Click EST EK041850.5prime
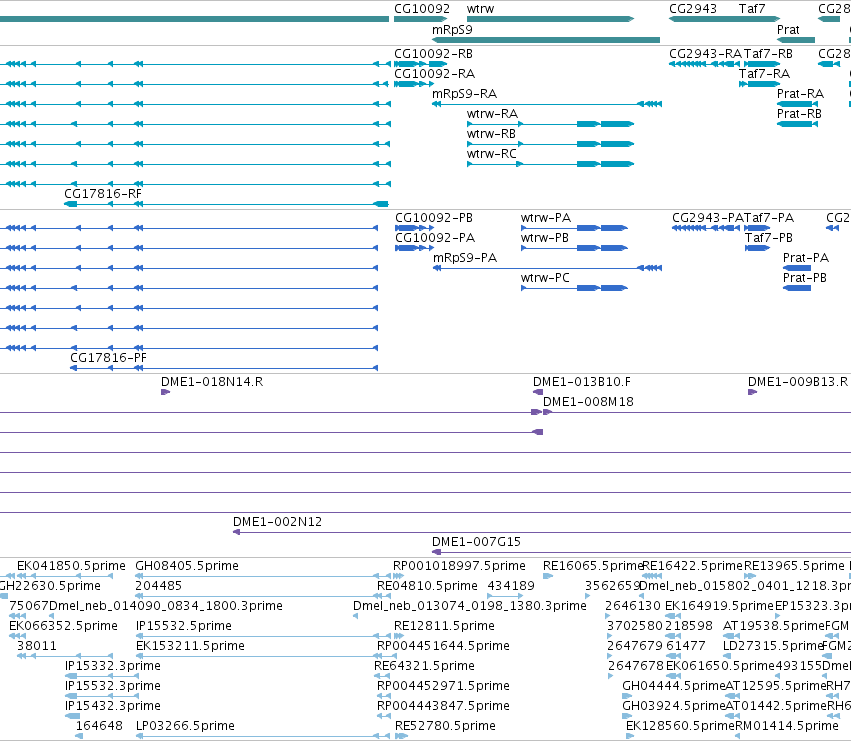 (x=71, y=566)
